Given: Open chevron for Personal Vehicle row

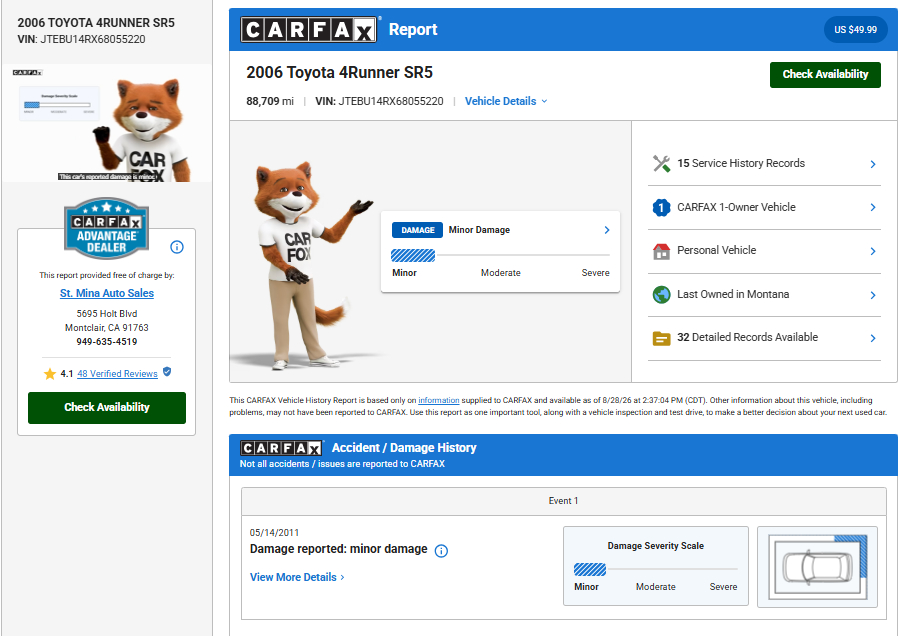Looking at the screenshot, I should [x=872, y=251].
